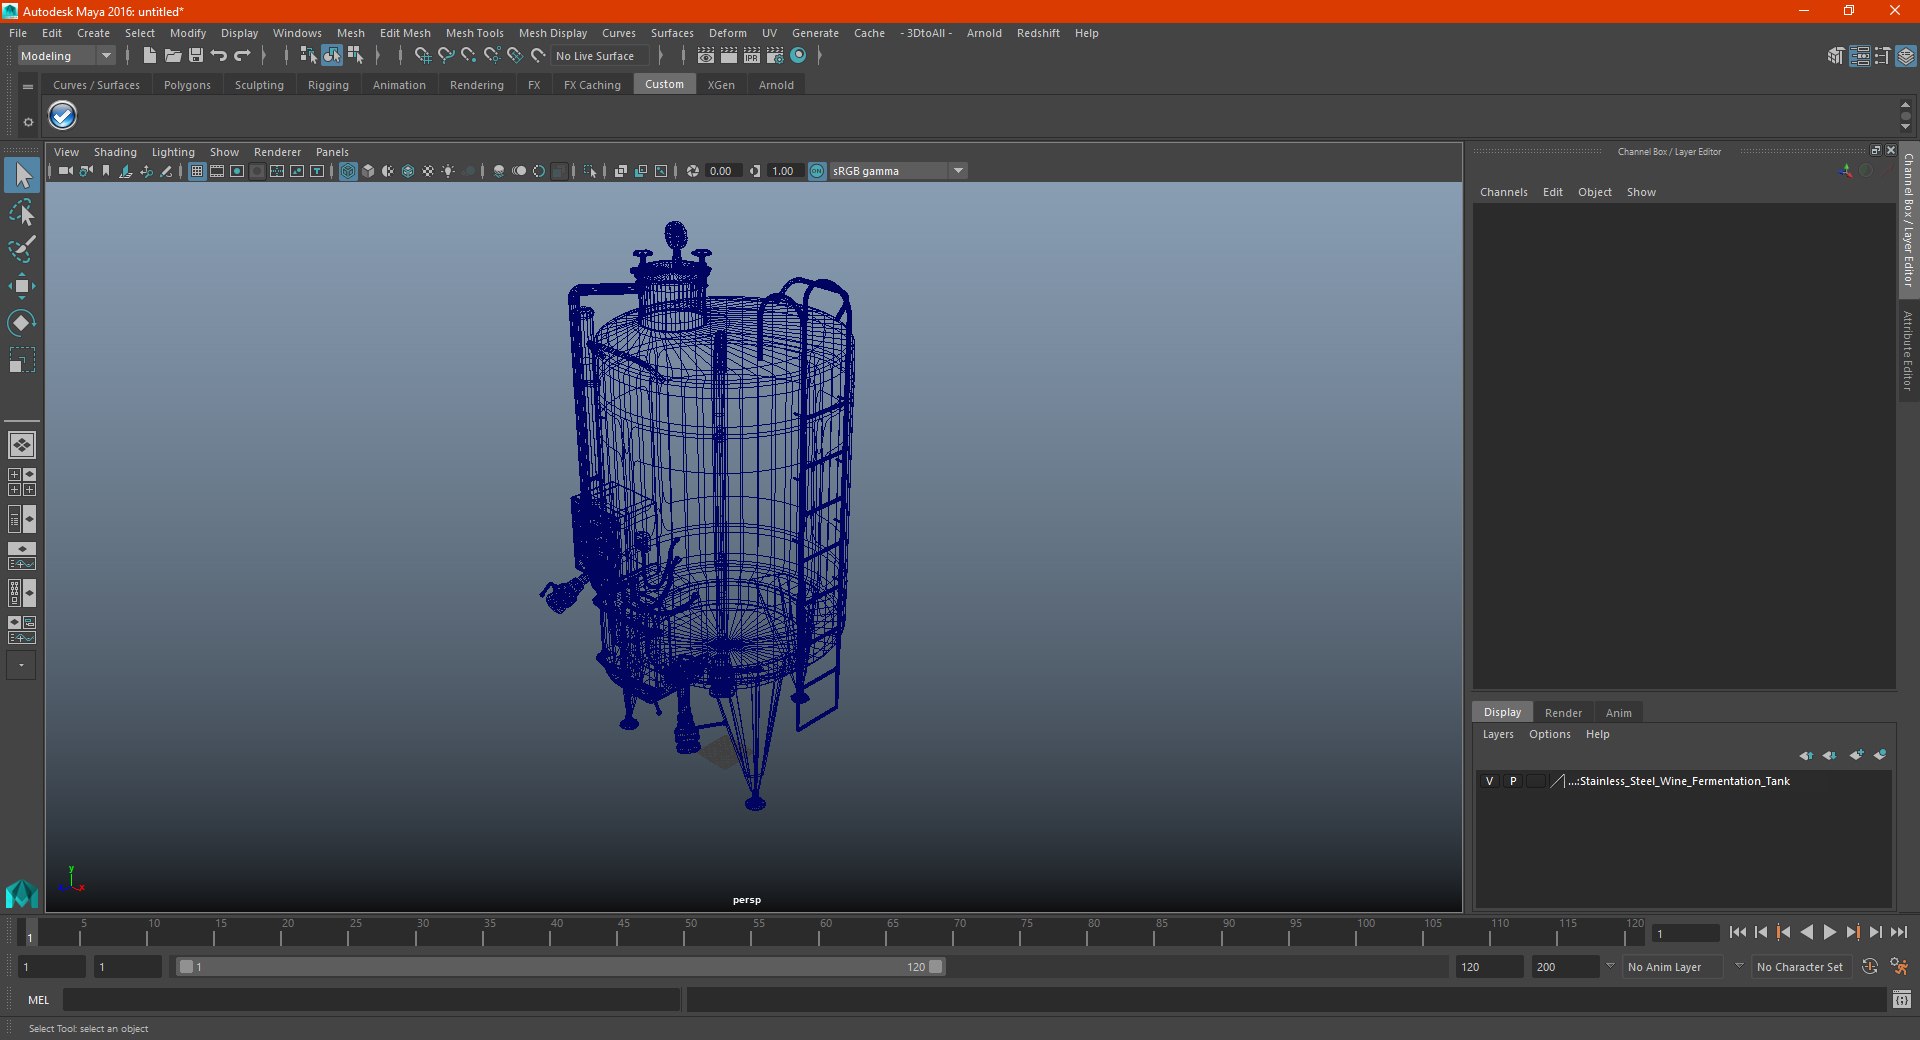Click the Scale tool icon
The width and height of the screenshot is (1920, 1040).
[x=21, y=360]
